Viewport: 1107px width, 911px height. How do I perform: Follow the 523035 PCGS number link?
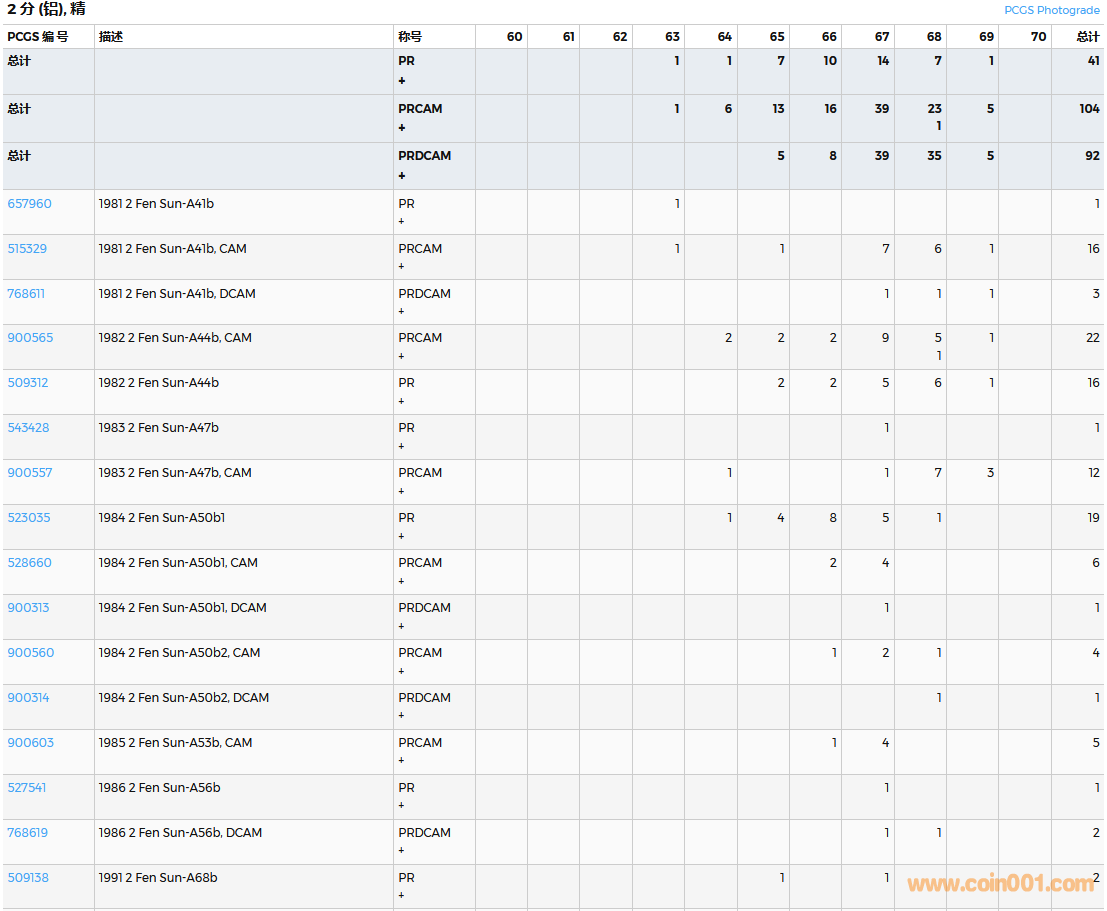tap(28, 518)
